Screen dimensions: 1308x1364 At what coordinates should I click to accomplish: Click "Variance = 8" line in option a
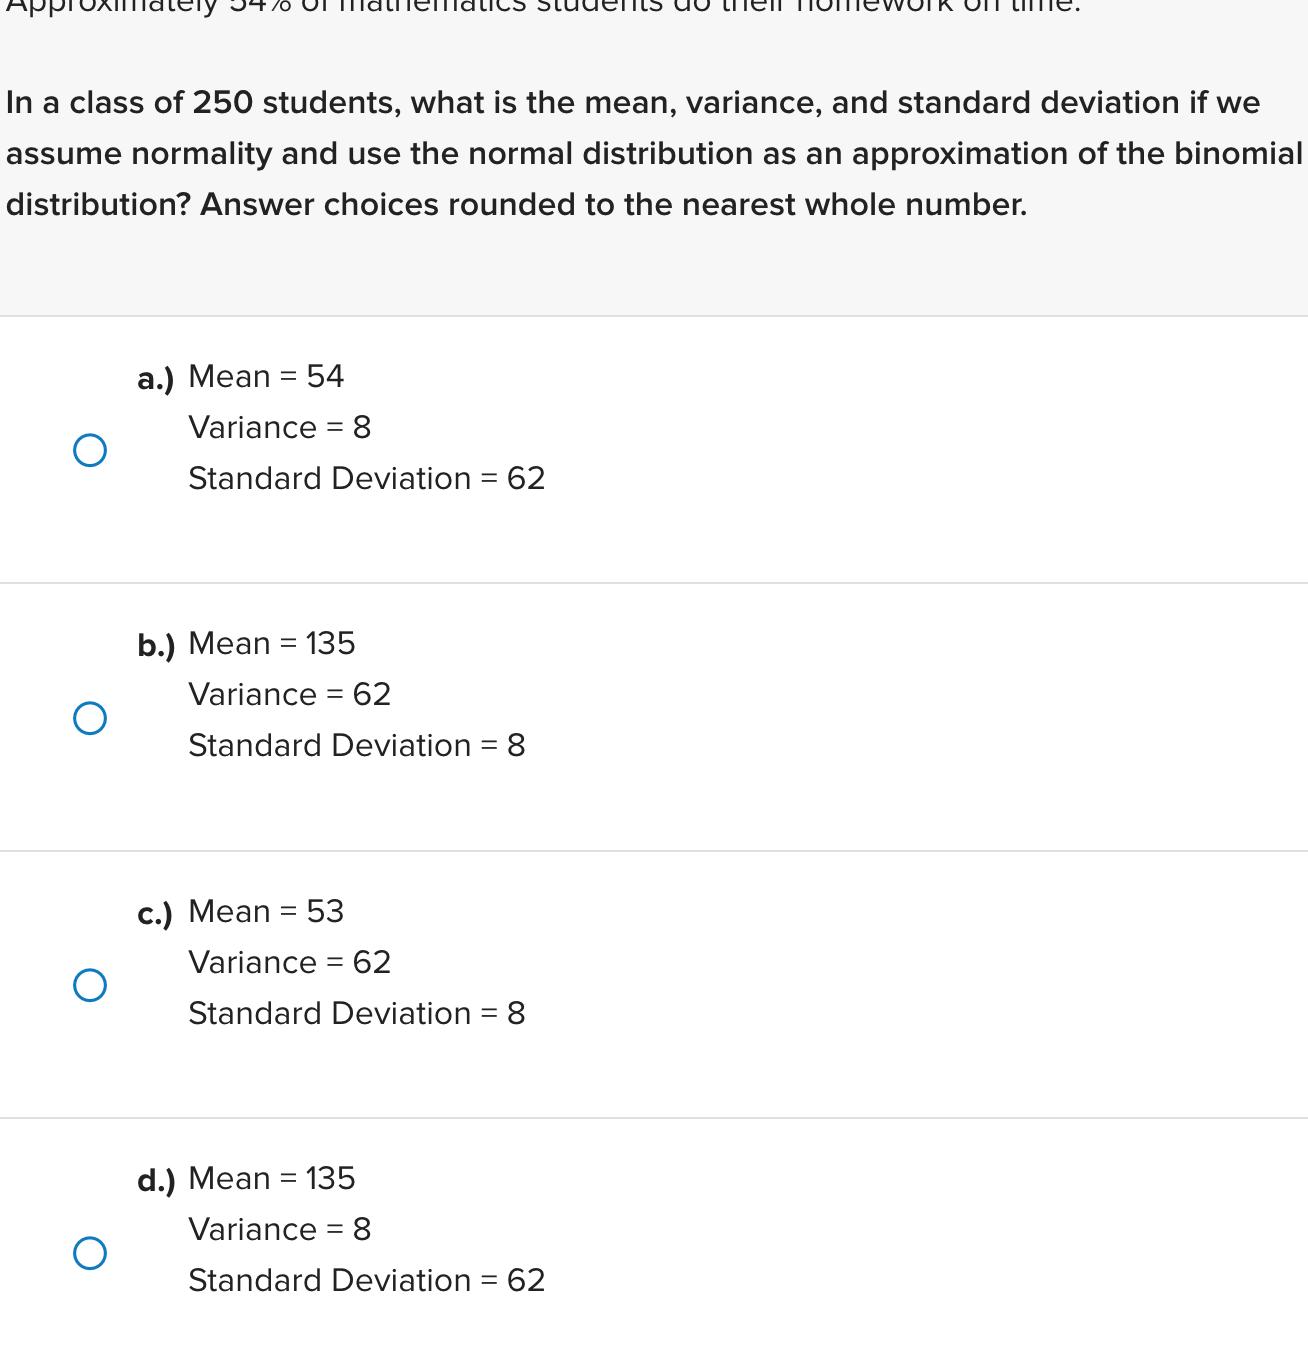[x=280, y=427]
